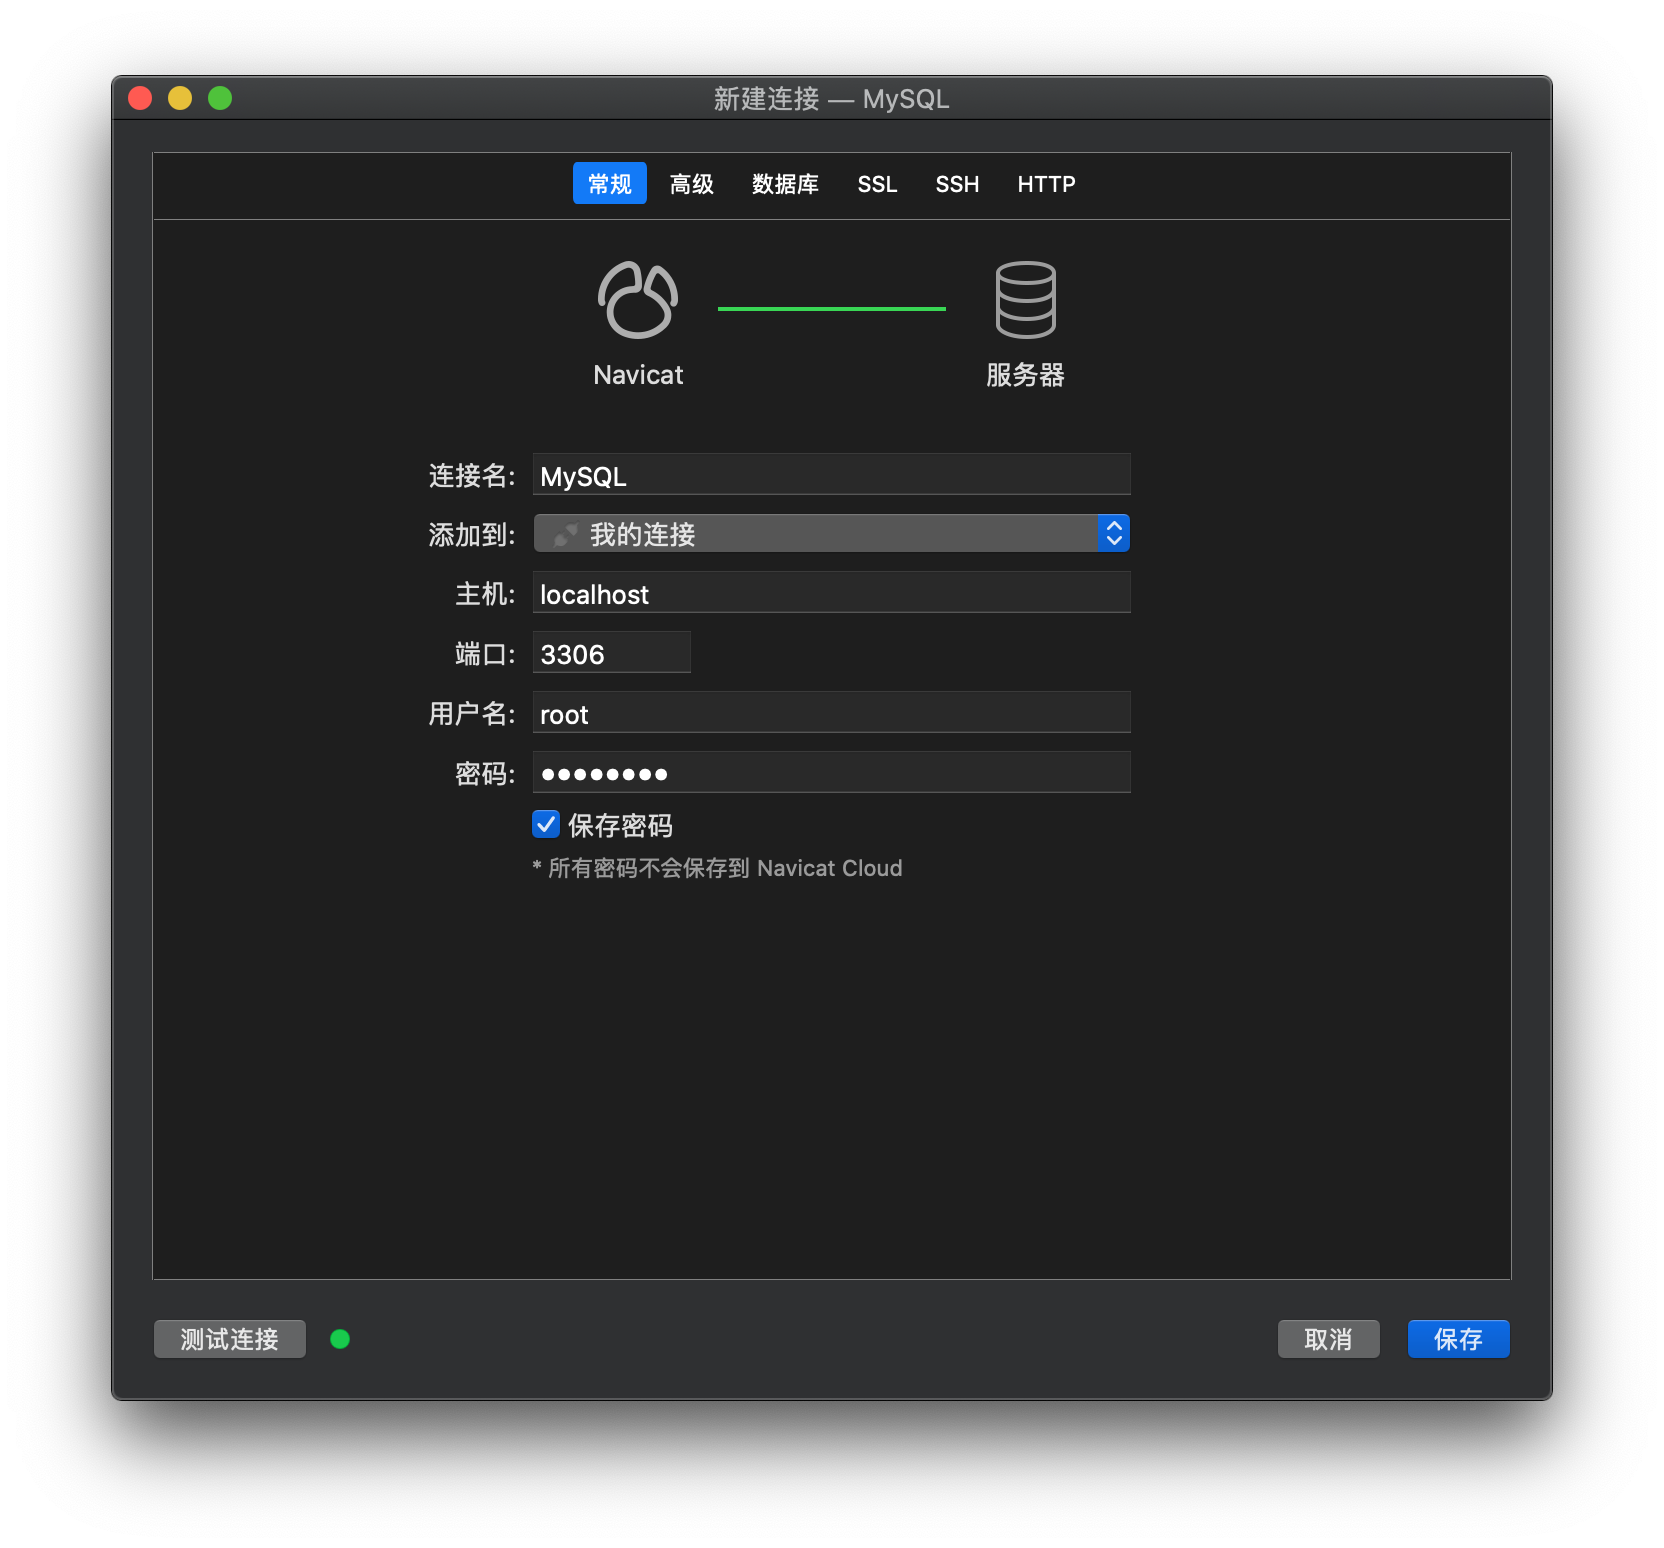The width and height of the screenshot is (1664, 1548).
Task: Select the SSH tab
Action: 957,184
